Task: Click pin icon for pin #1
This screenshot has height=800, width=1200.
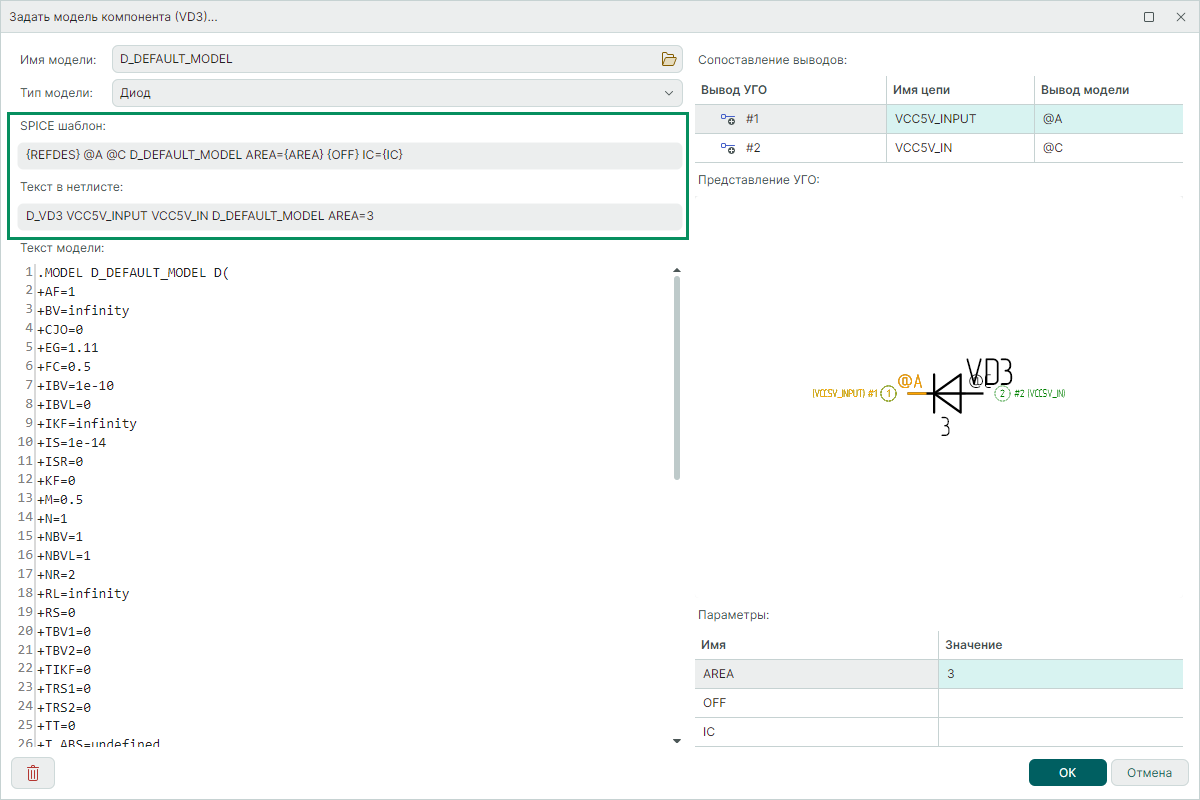Action: tap(728, 119)
